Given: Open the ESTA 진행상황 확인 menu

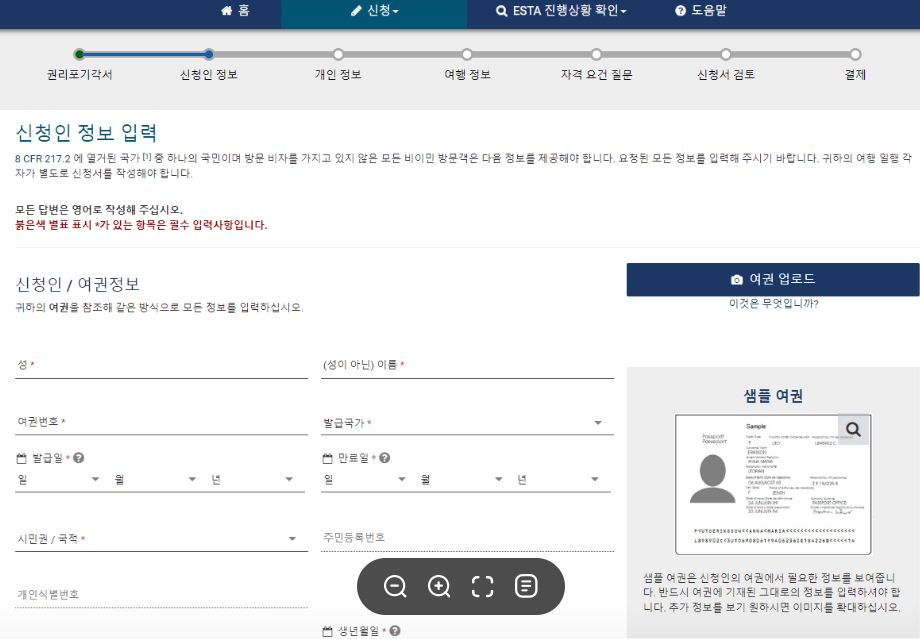Looking at the screenshot, I should [562, 11].
